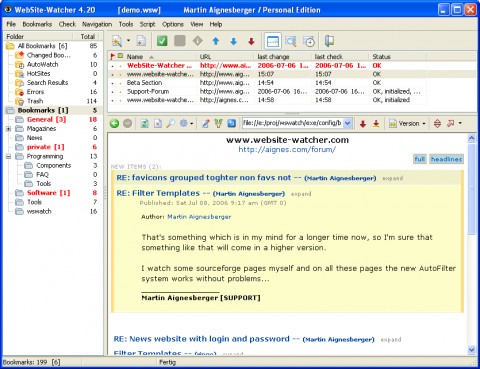Select the Trash folder
This screenshot has width=480, height=369.
click(x=35, y=101)
